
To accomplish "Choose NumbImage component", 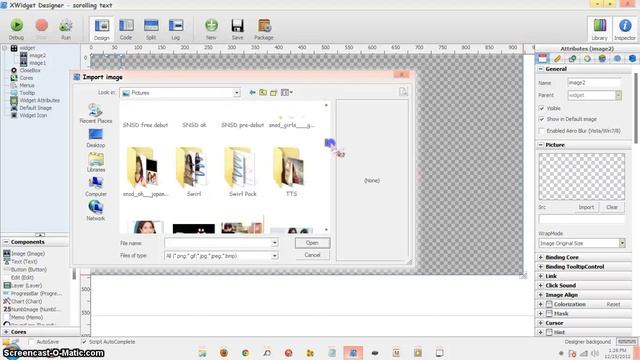I will click(x=32, y=309).
